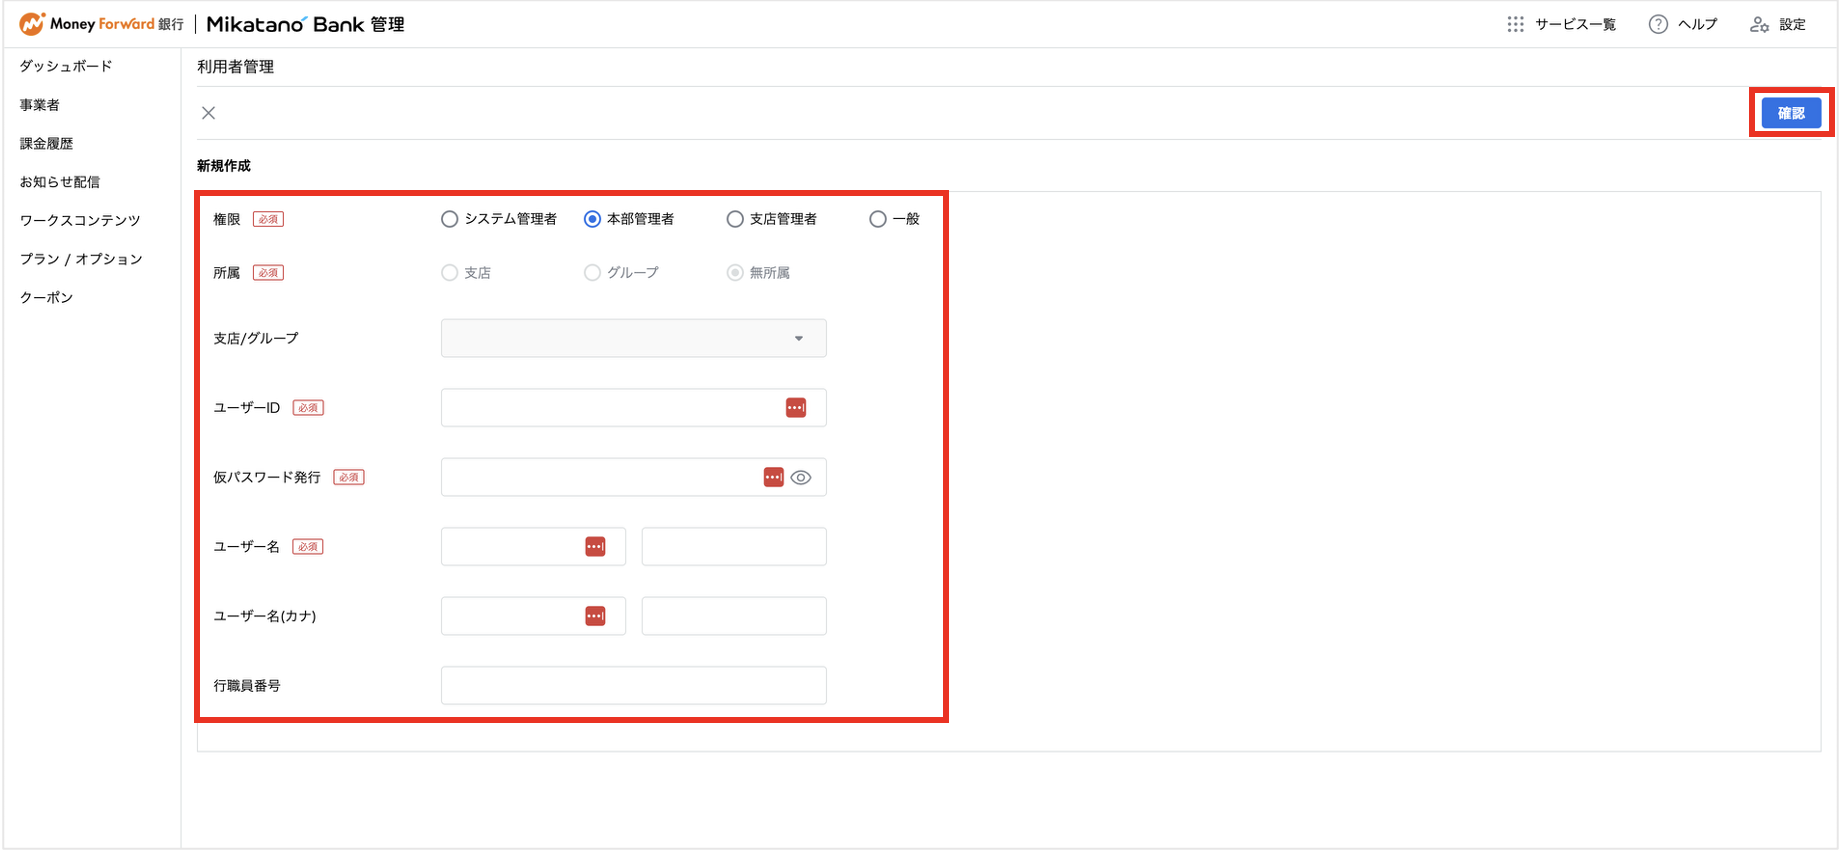Open クーポン in the sidebar

[x=47, y=298]
